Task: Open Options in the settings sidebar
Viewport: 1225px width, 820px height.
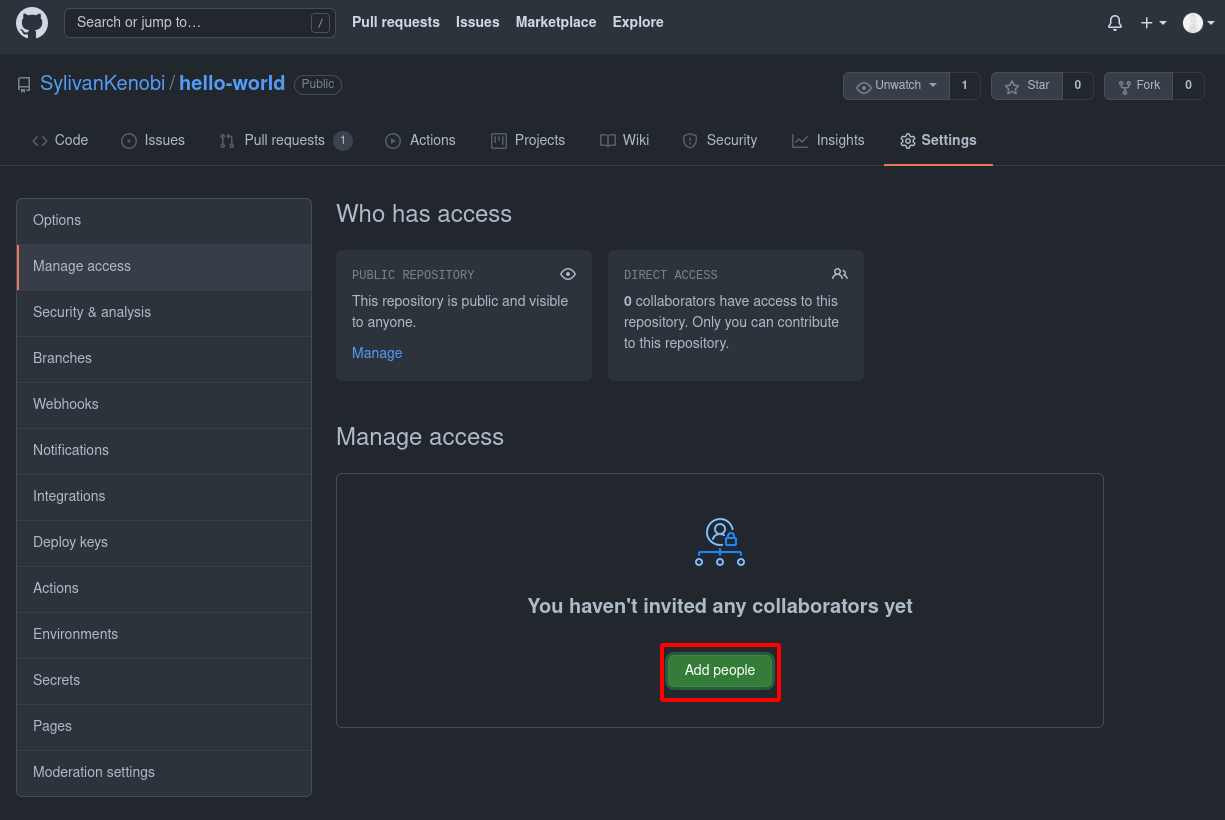Action: point(164,221)
